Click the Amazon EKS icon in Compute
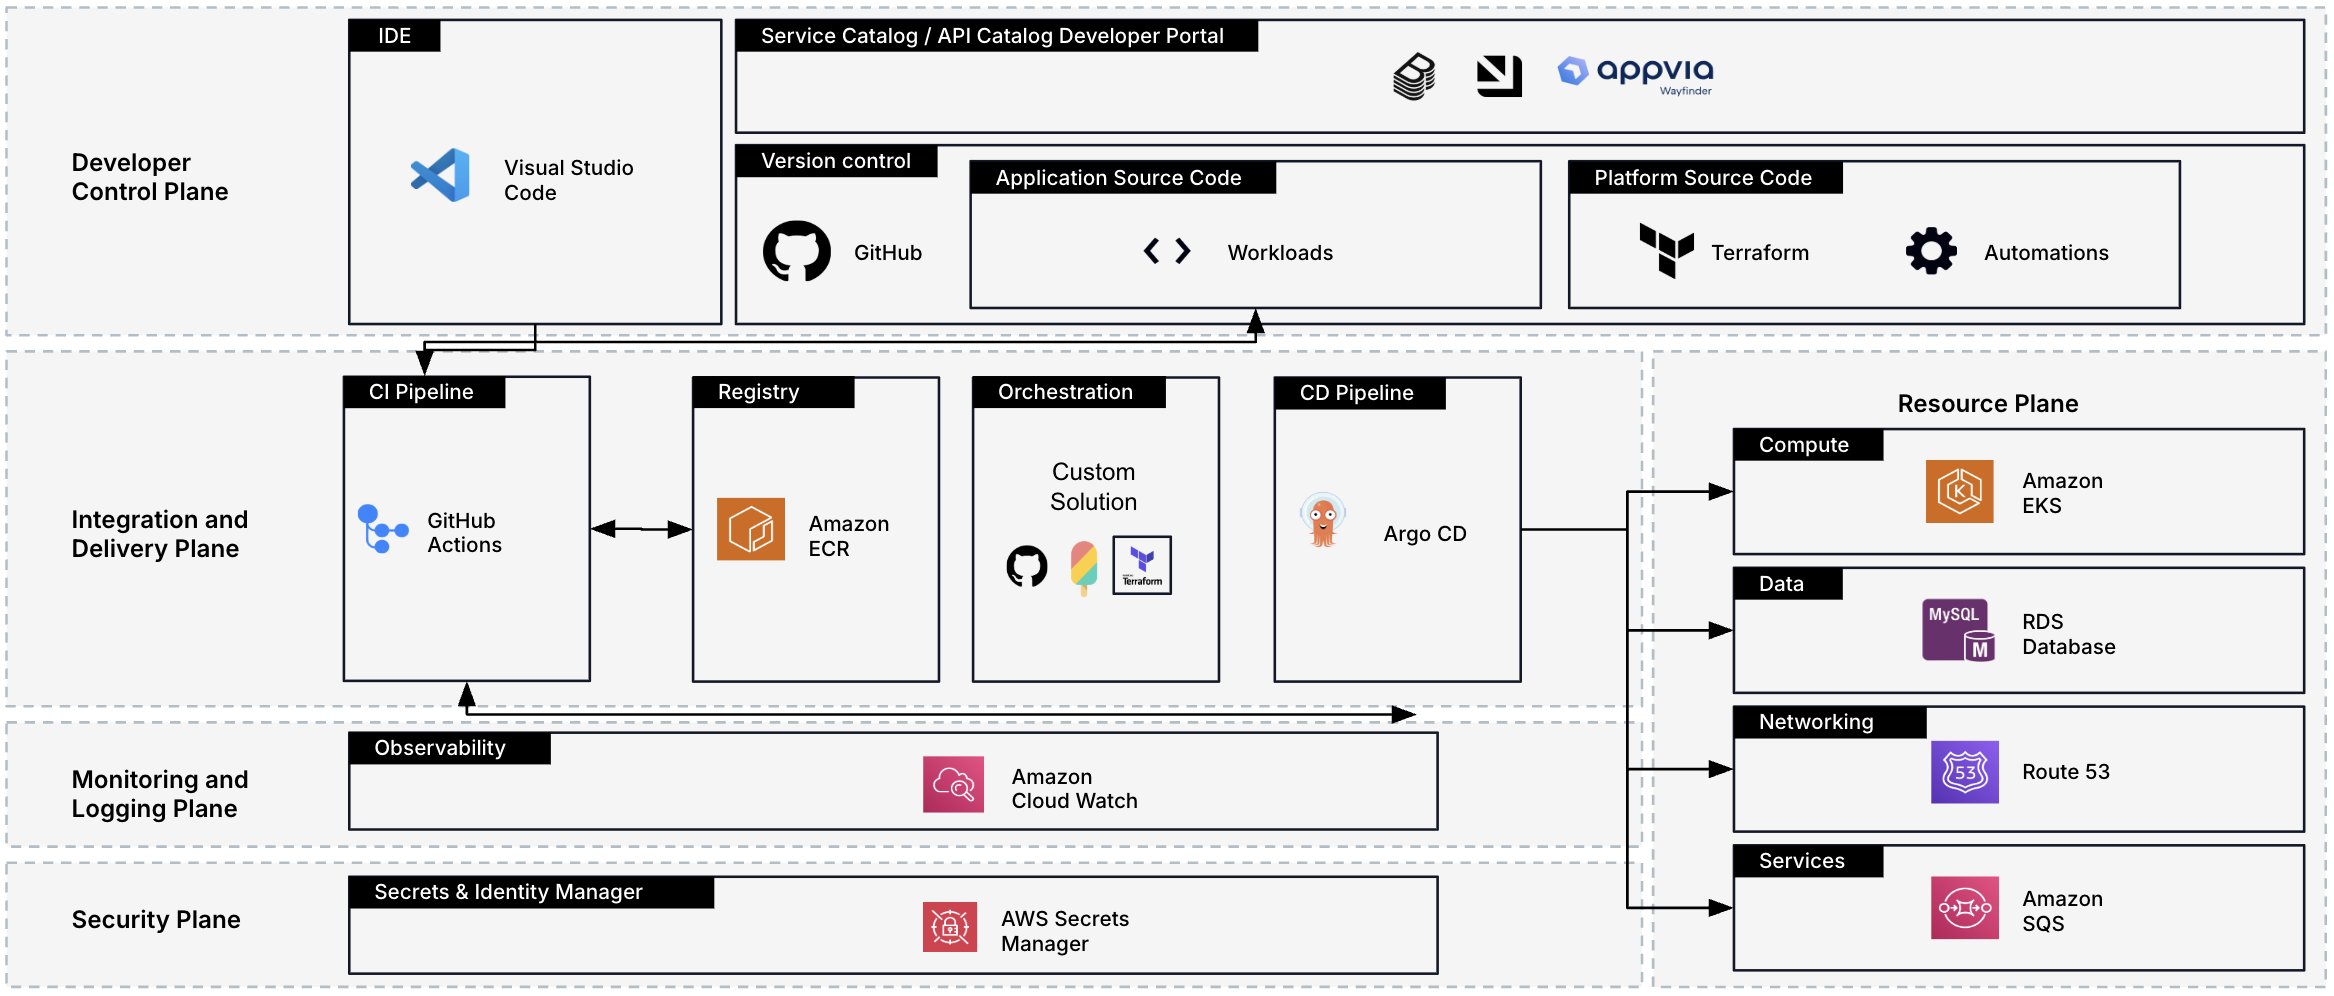Screen dimensions: 2334x996 [1959, 491]
